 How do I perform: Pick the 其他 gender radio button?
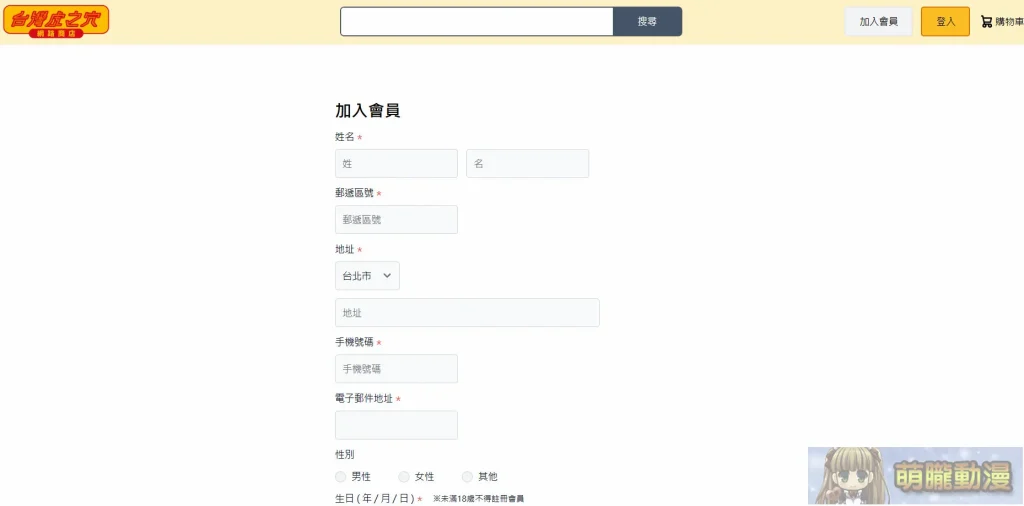[x=467, y=477]
